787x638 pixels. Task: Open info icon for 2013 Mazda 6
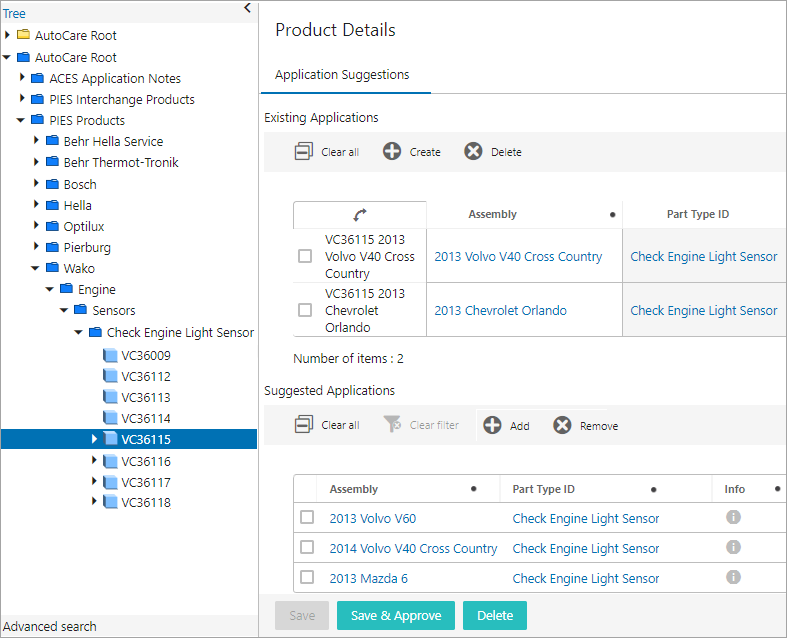(733, 577)
